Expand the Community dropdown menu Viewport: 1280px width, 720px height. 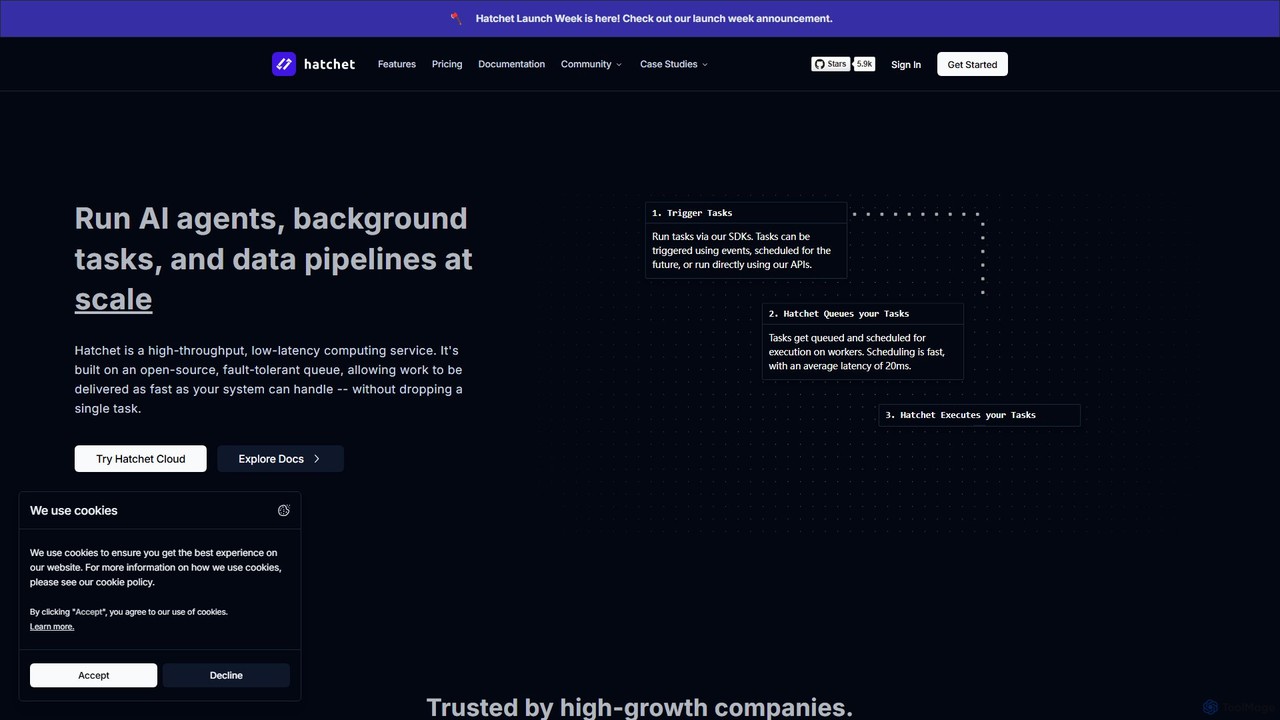[591, 64]
